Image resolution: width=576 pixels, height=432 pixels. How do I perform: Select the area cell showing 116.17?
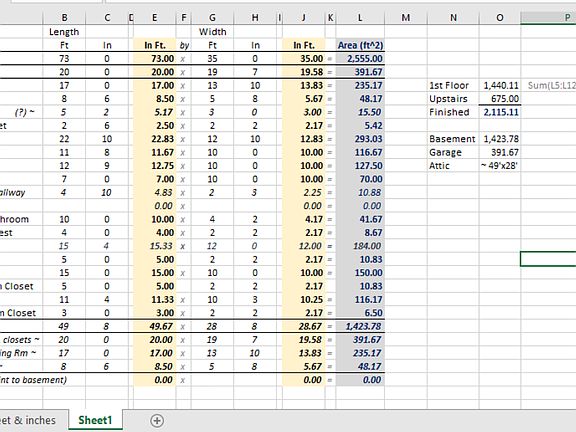click(x=360, y=300)
